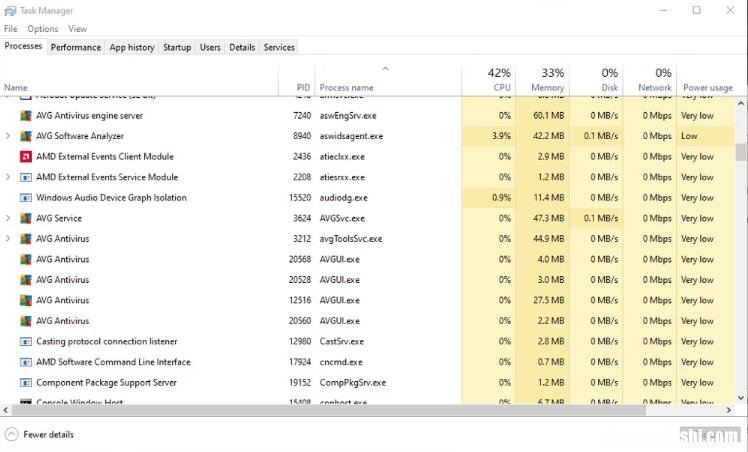Switch to the App history tab
Screen dimensions: 748x452
[x=132, y=47]
